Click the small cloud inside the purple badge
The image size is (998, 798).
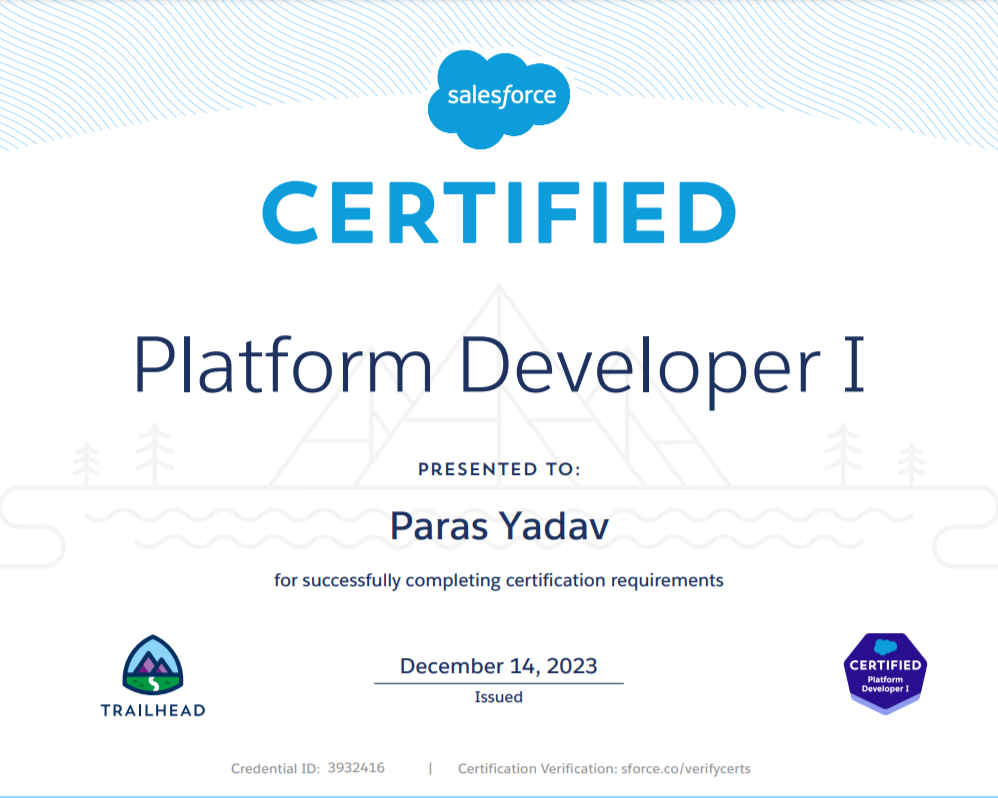(885, 646)
